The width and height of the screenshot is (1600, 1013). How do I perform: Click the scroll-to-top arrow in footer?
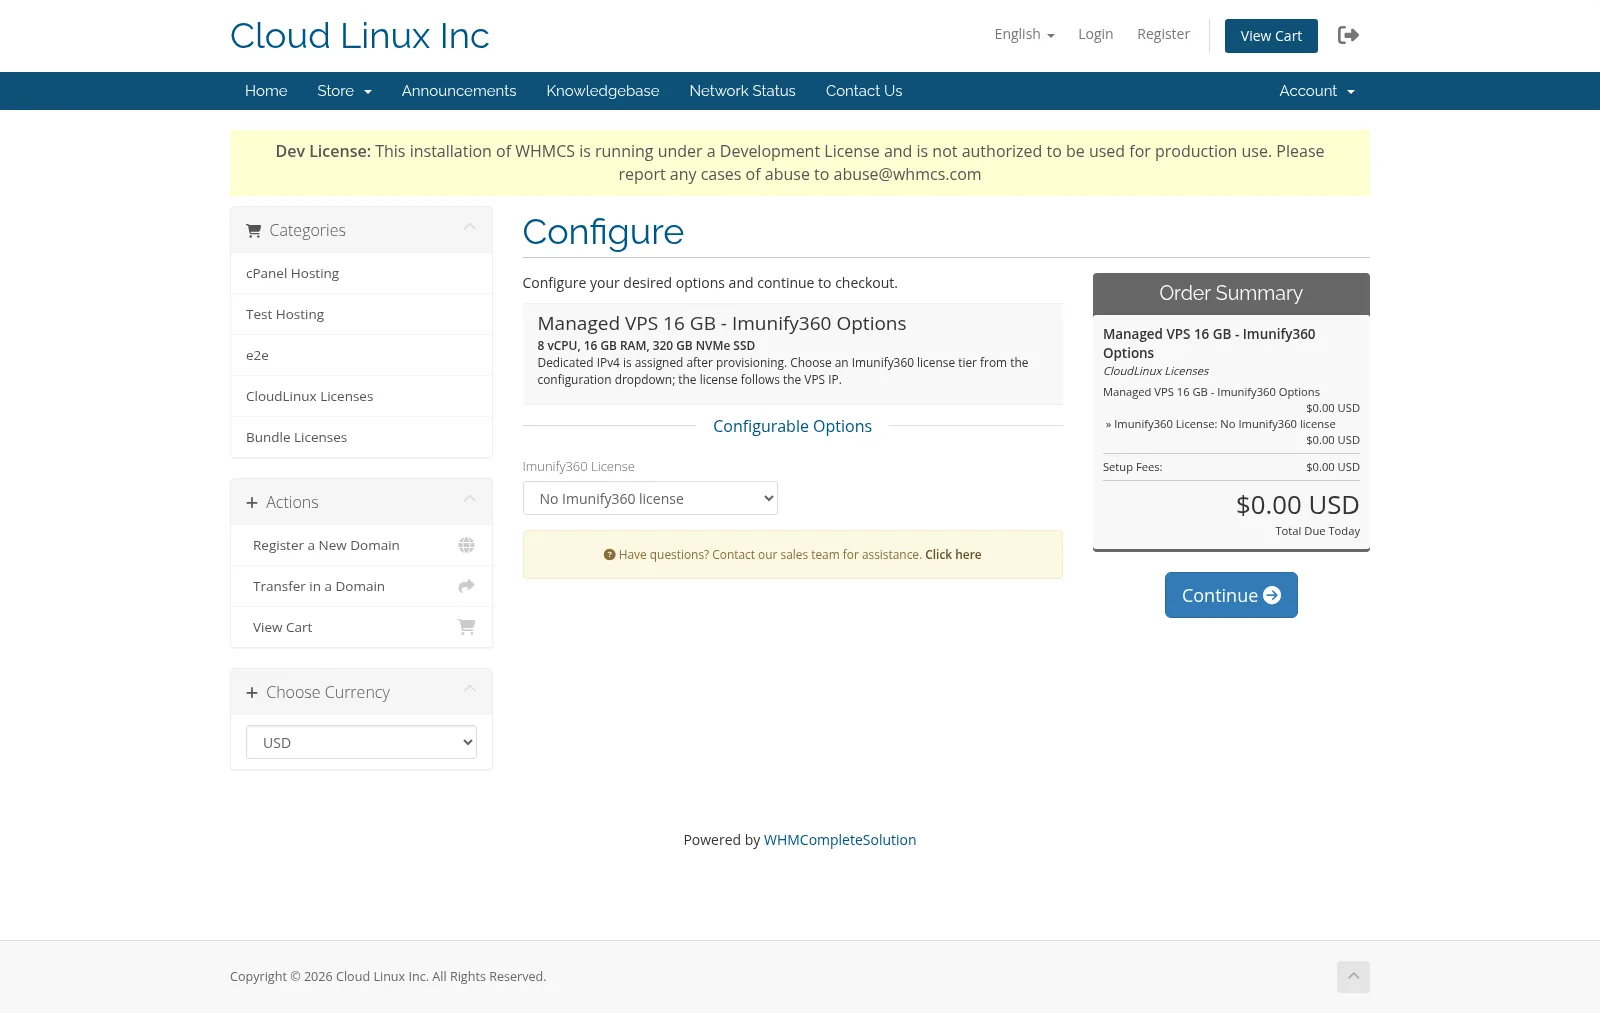[1353, 976]
